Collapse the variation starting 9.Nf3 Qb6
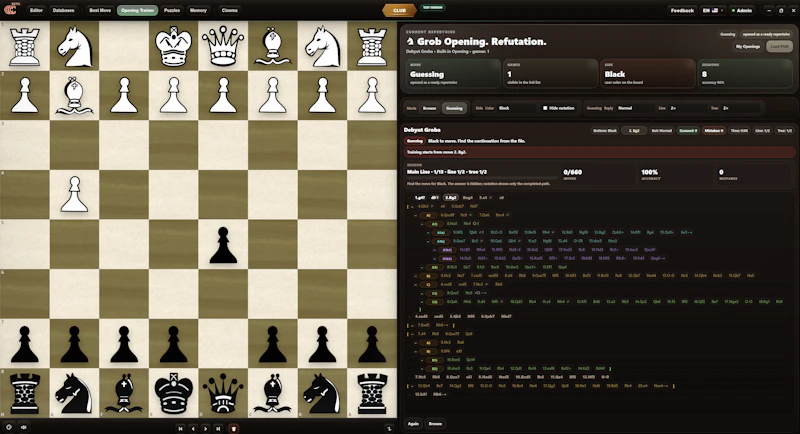This screenshot has width=800, height=434. coord(429,233)
